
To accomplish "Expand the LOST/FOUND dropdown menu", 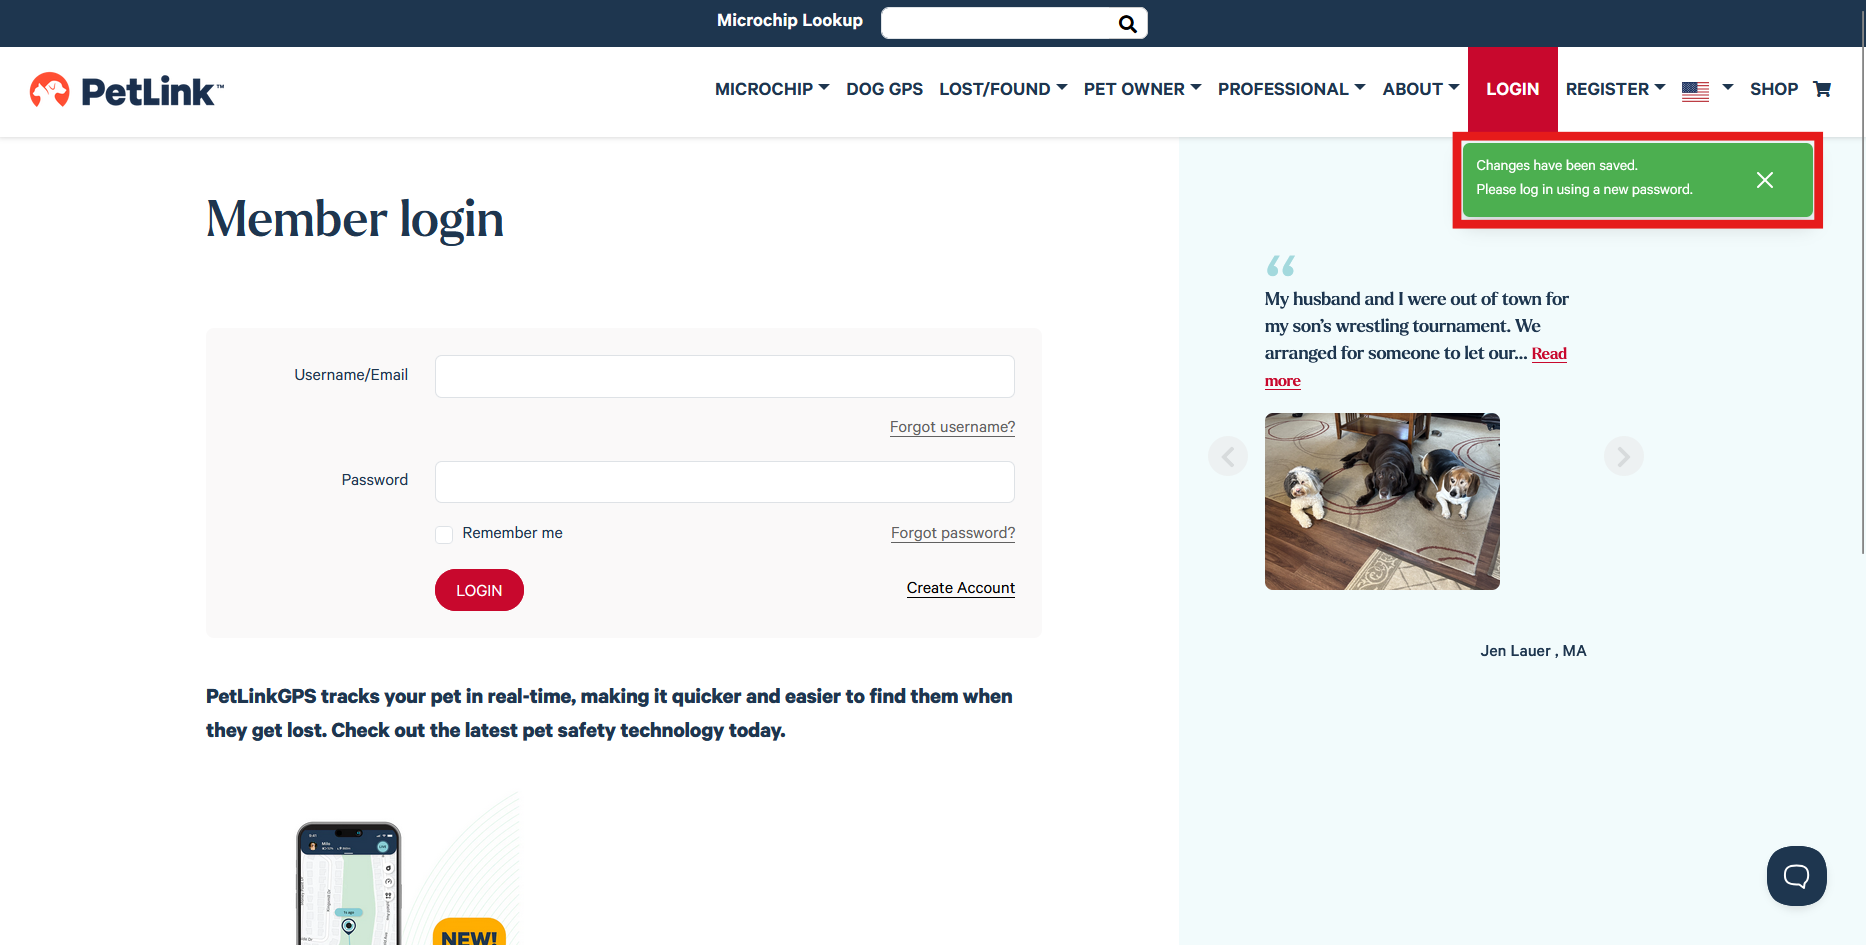I will [x=1003, y=89].
